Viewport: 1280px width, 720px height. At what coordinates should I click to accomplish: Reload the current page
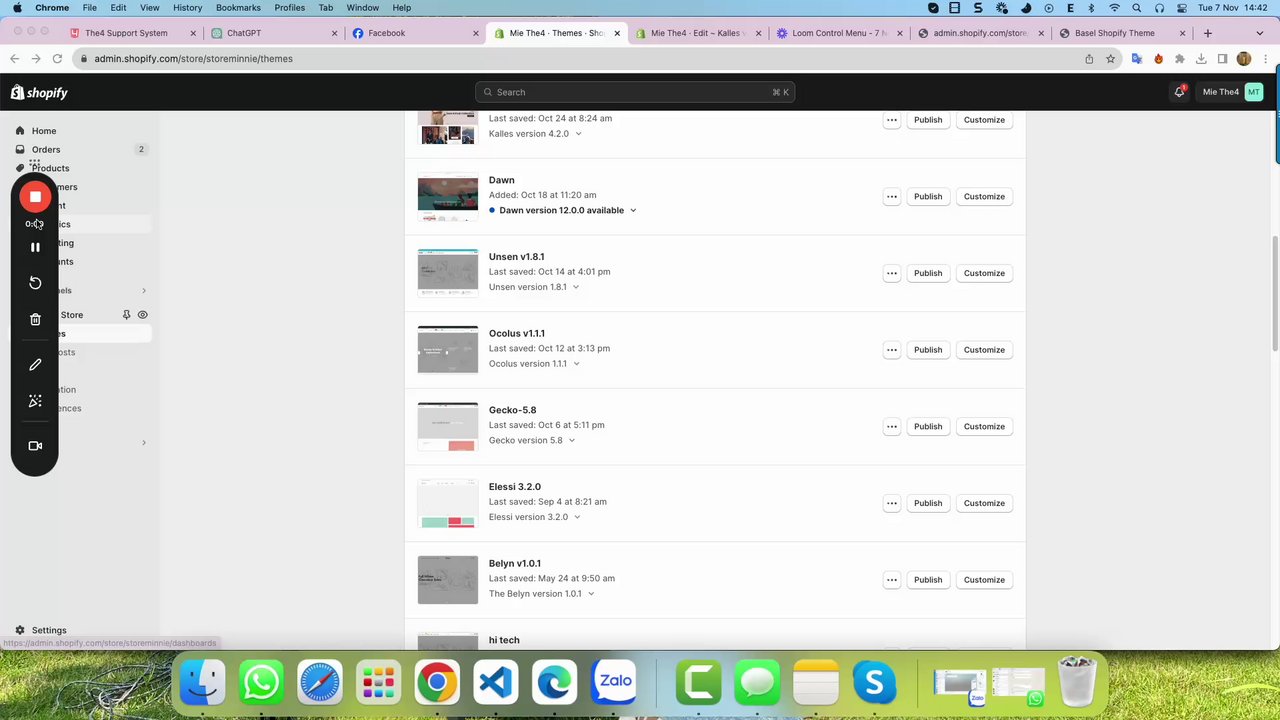(57, 59)
